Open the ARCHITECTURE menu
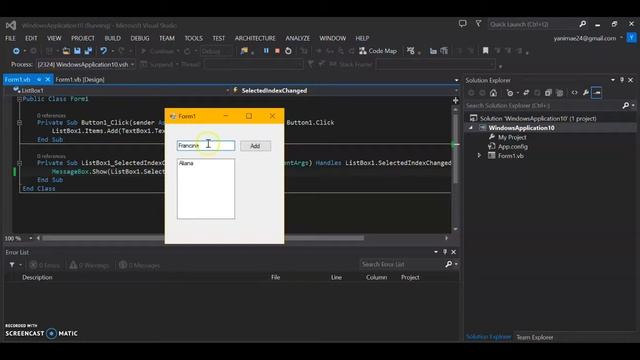The image size is (640, 360). [x=255, y=38]
